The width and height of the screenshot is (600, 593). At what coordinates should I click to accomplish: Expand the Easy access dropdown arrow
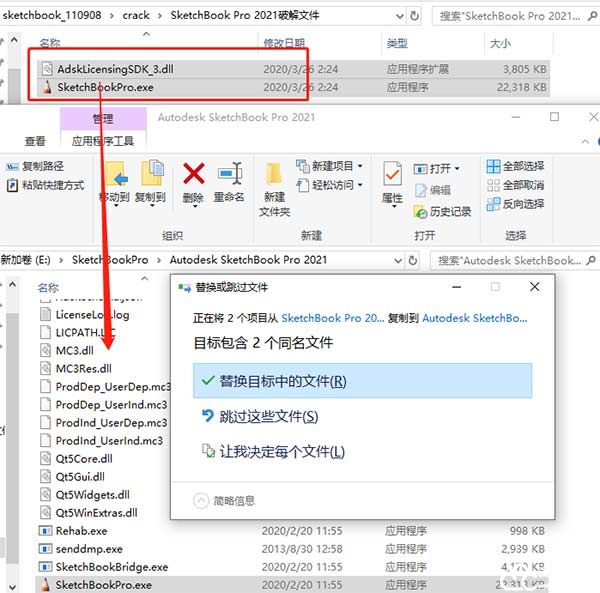pos(360,185)
